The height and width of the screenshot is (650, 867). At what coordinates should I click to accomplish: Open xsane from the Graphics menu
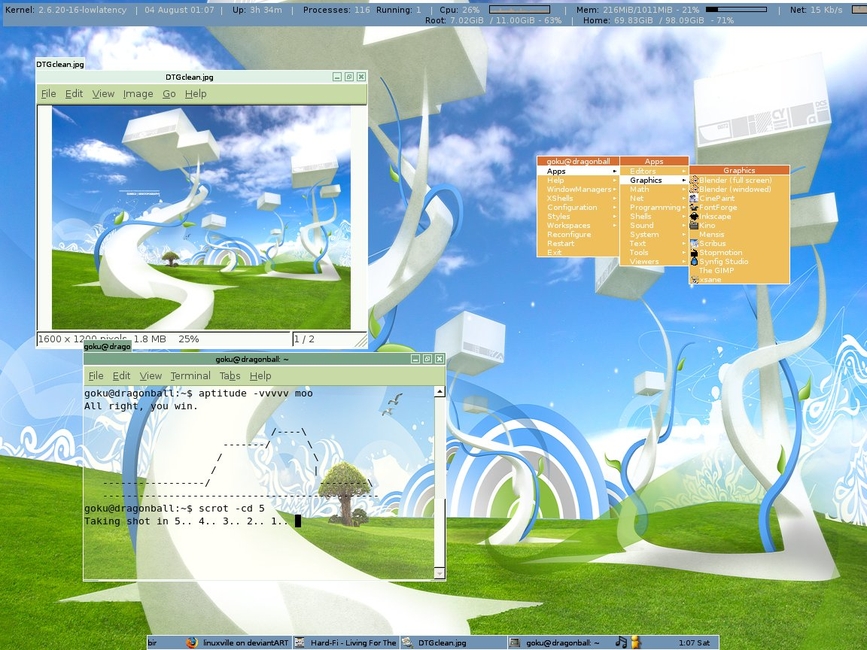[739, 280]
